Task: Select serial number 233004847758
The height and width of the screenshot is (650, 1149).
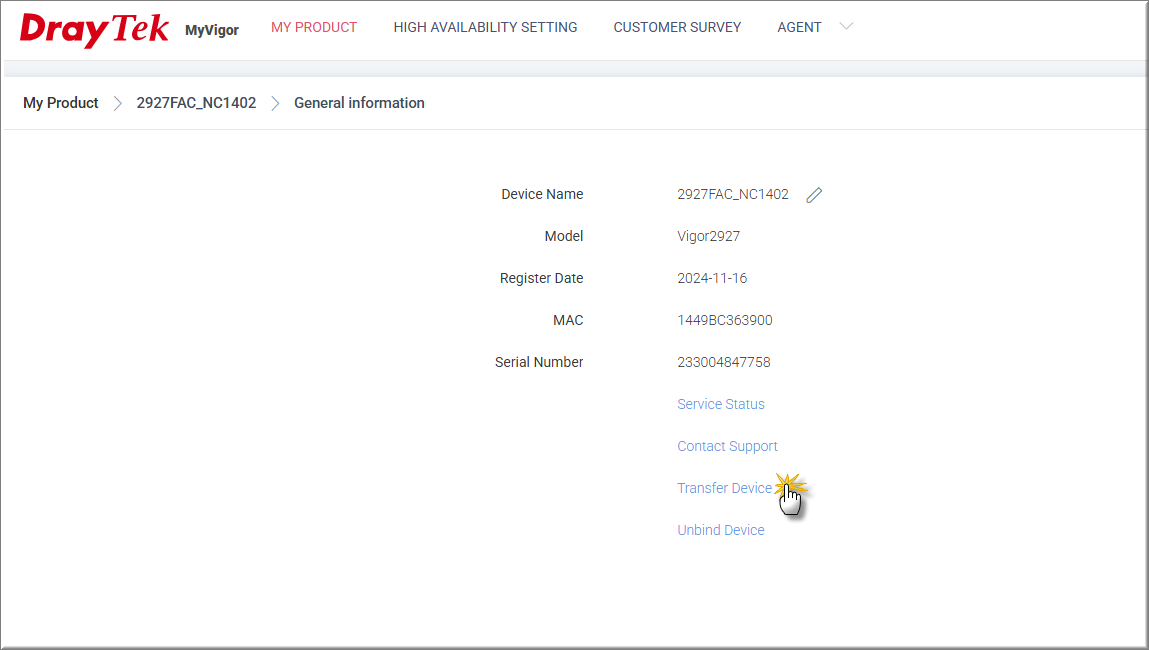Action: coord(723,362)
